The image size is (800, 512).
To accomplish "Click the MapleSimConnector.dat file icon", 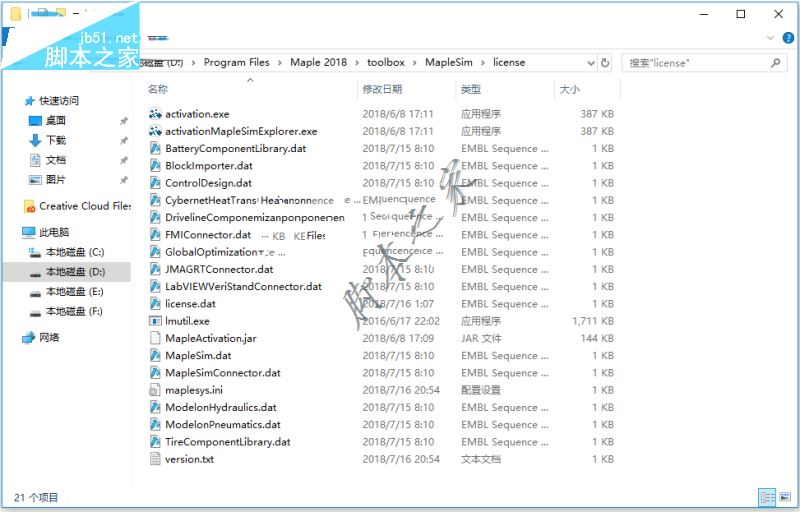I will point(155,373).
